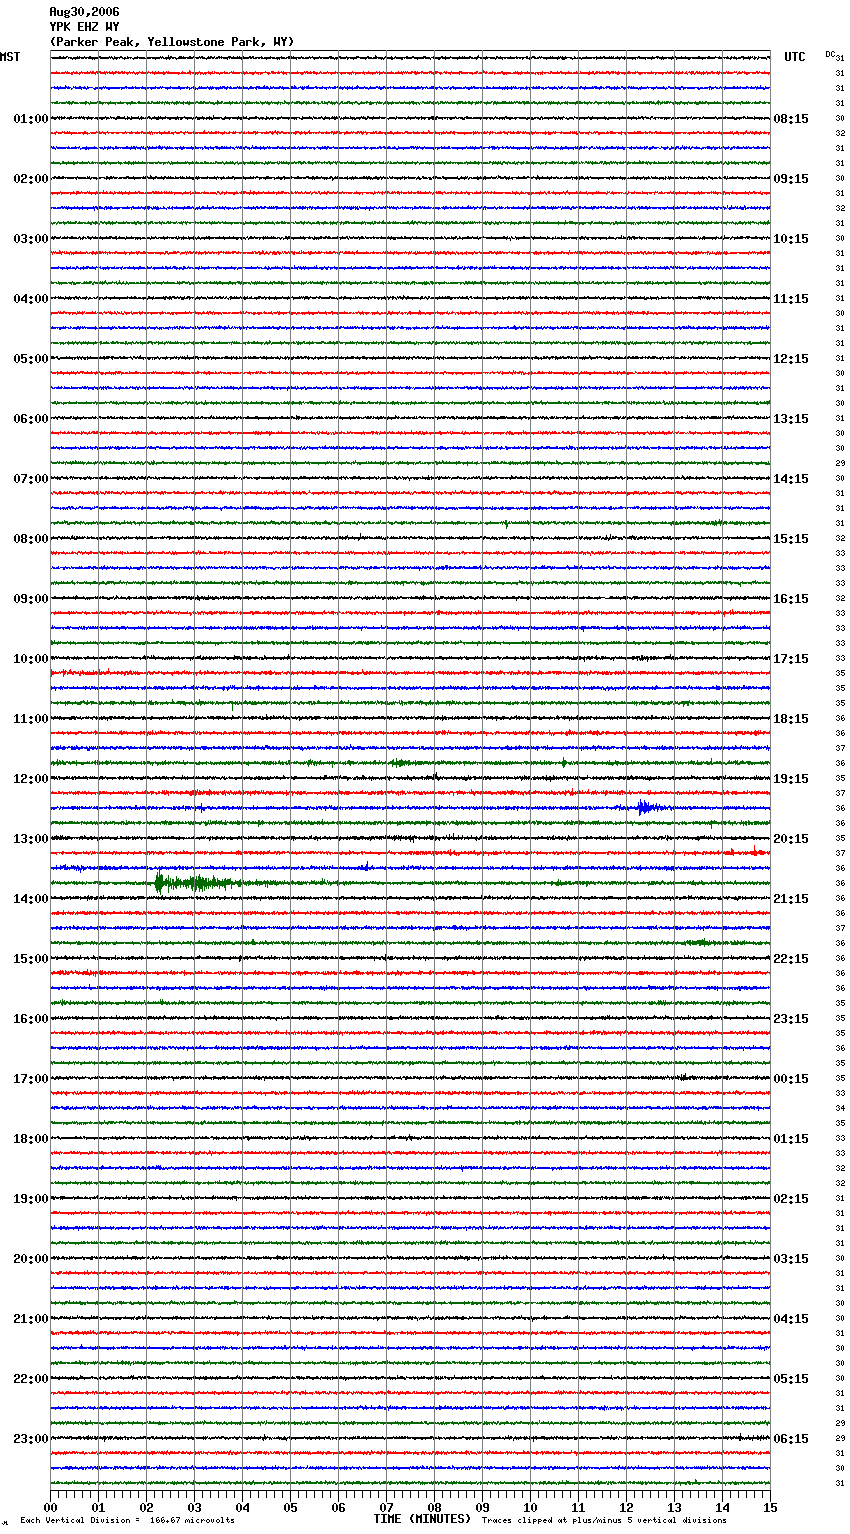Image resolution: width=850 pixels, height=1534 pixels.
Task: Click minute tick label 08 on the axis
Action: coord(435,1507)
